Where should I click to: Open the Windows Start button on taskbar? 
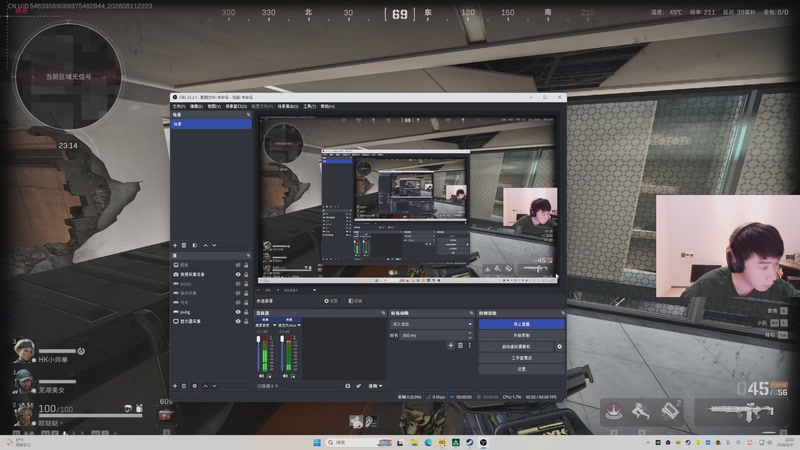click(x=317, y=442)
